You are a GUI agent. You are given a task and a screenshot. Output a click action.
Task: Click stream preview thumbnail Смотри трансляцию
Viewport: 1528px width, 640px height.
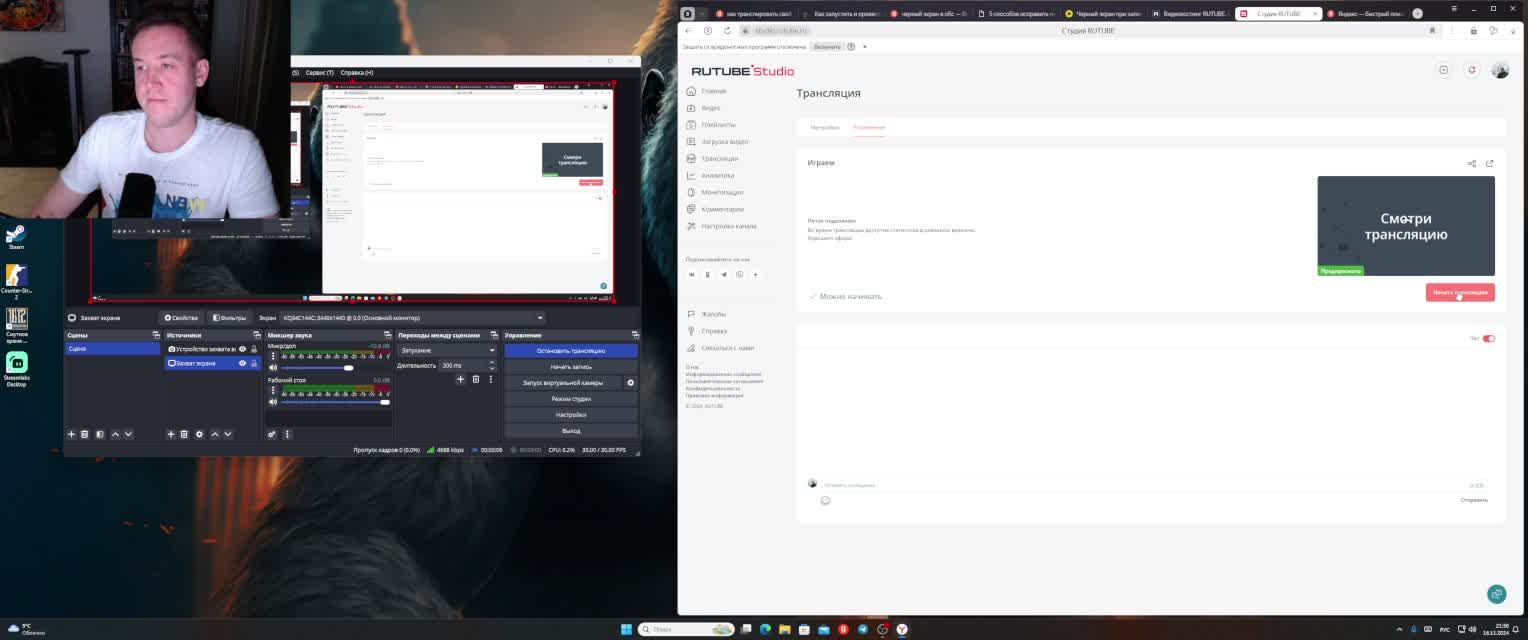[1406, 226]
